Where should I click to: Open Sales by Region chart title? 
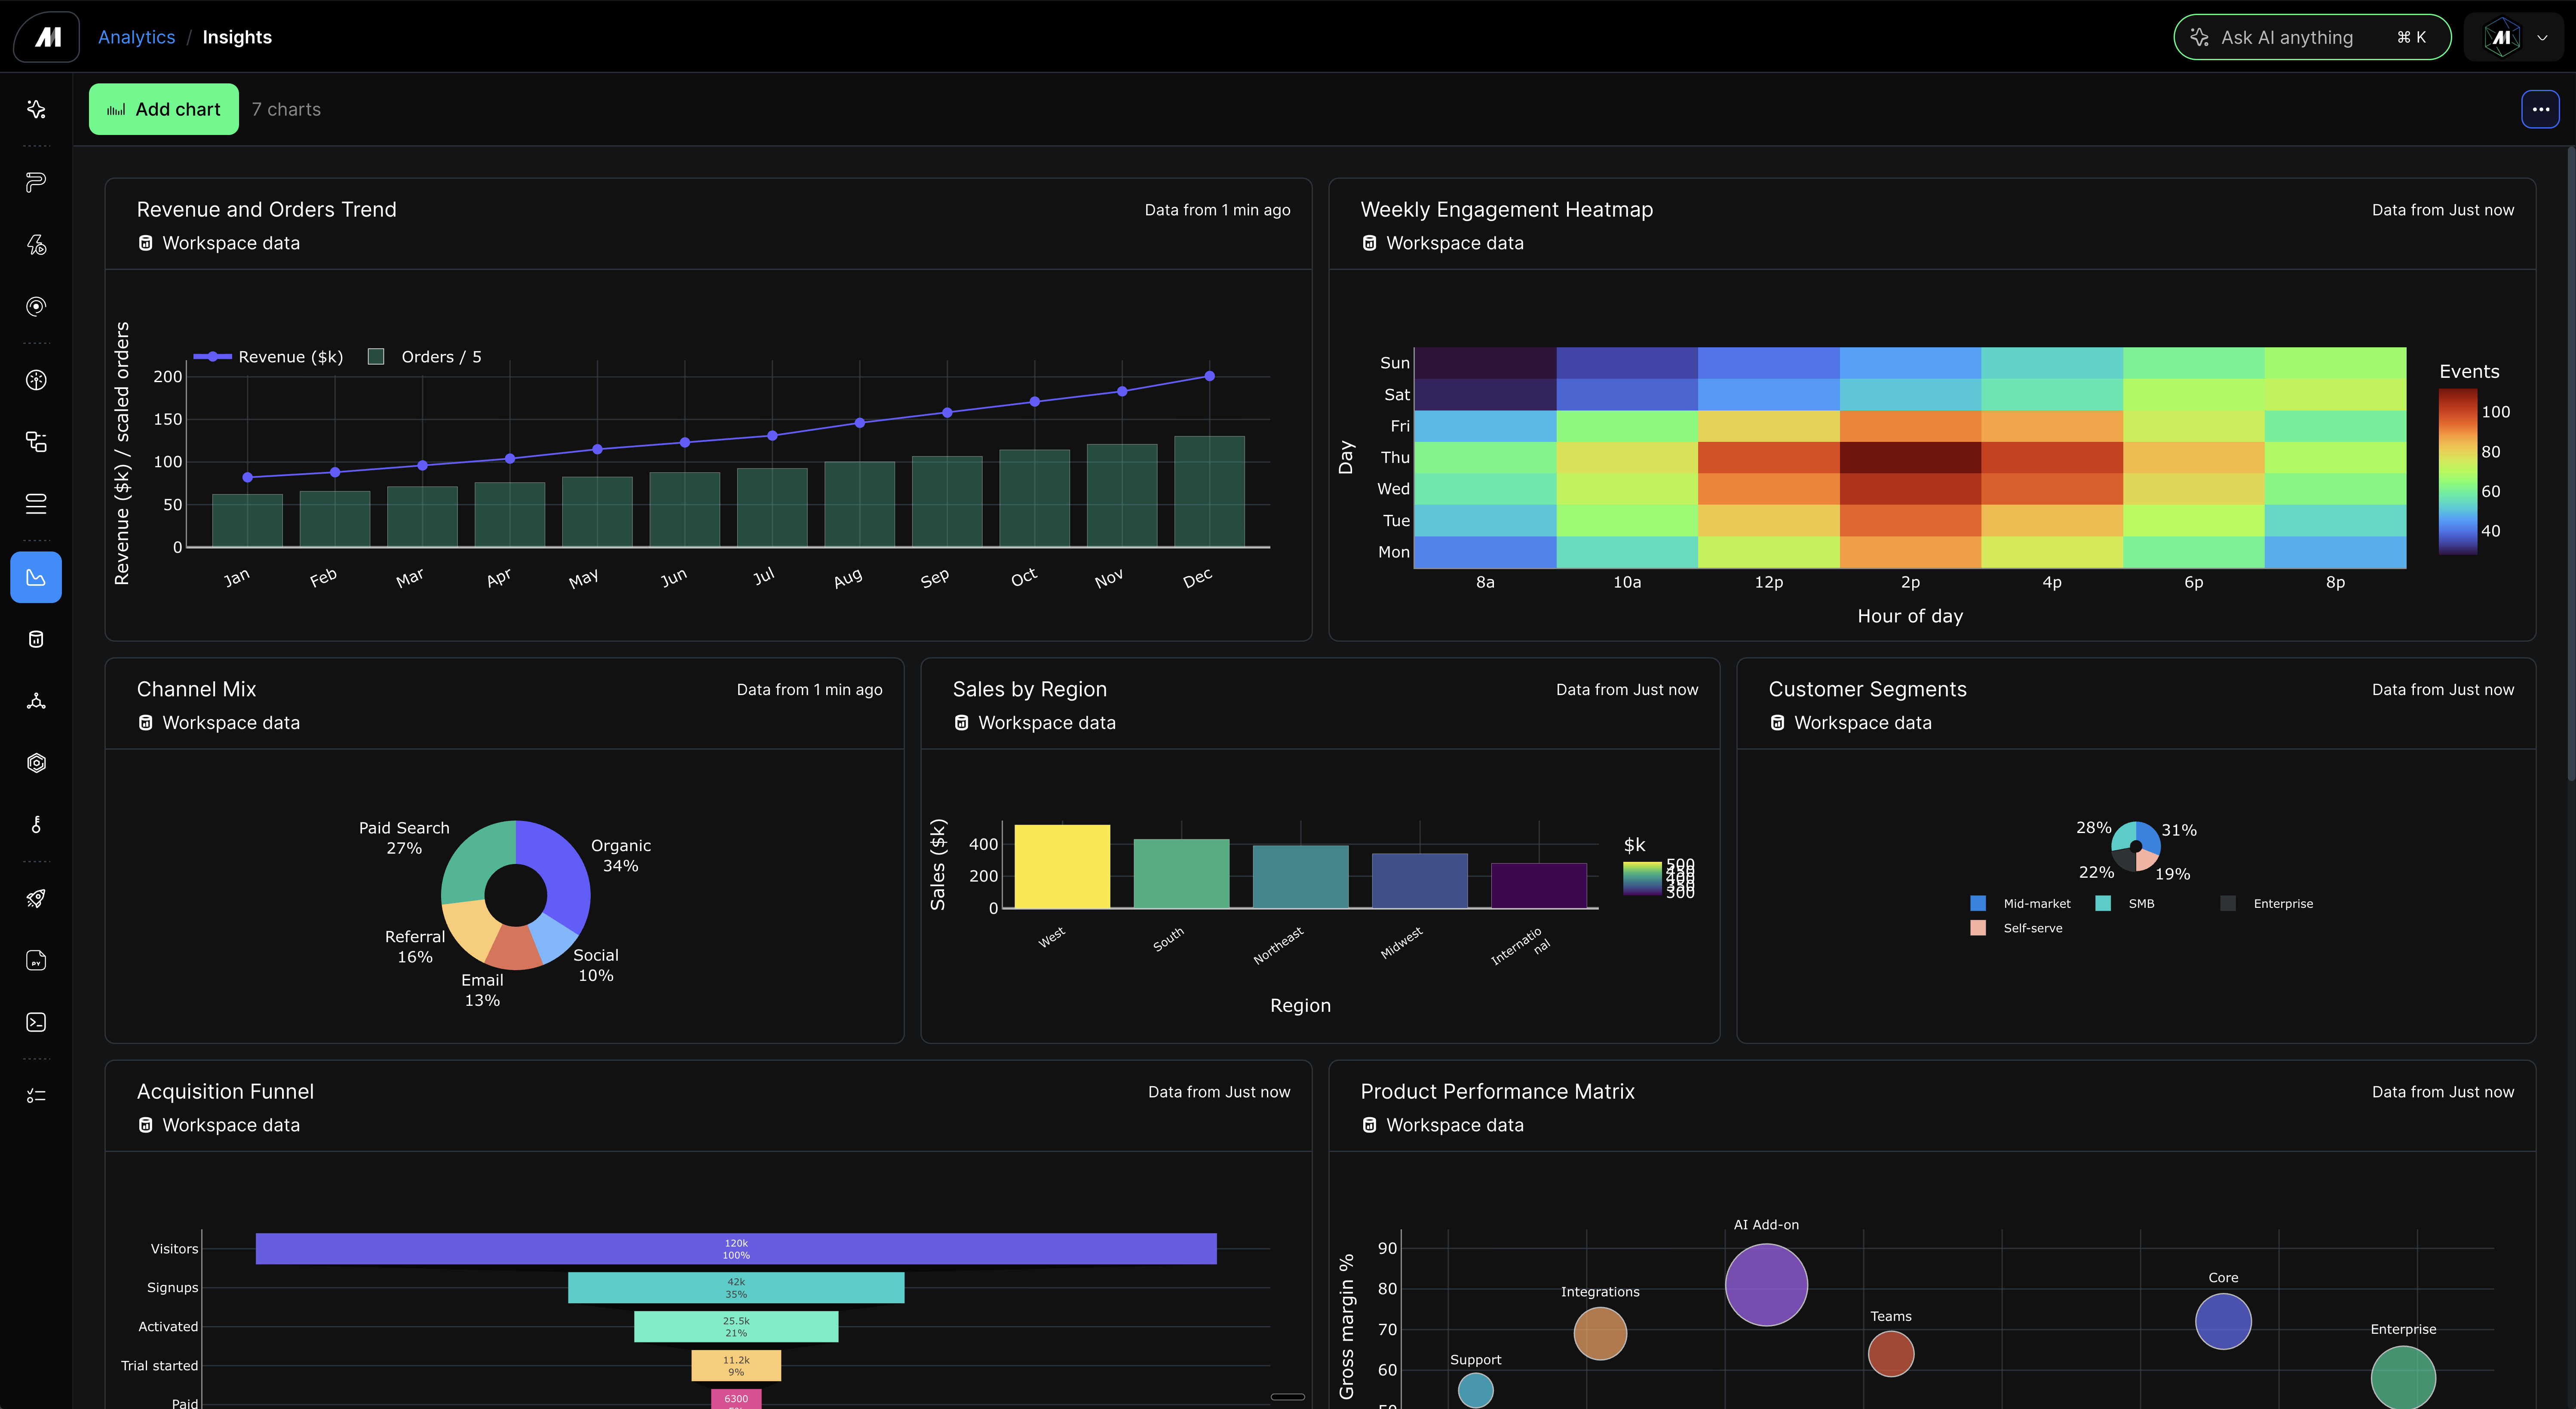pos(1030,689)
